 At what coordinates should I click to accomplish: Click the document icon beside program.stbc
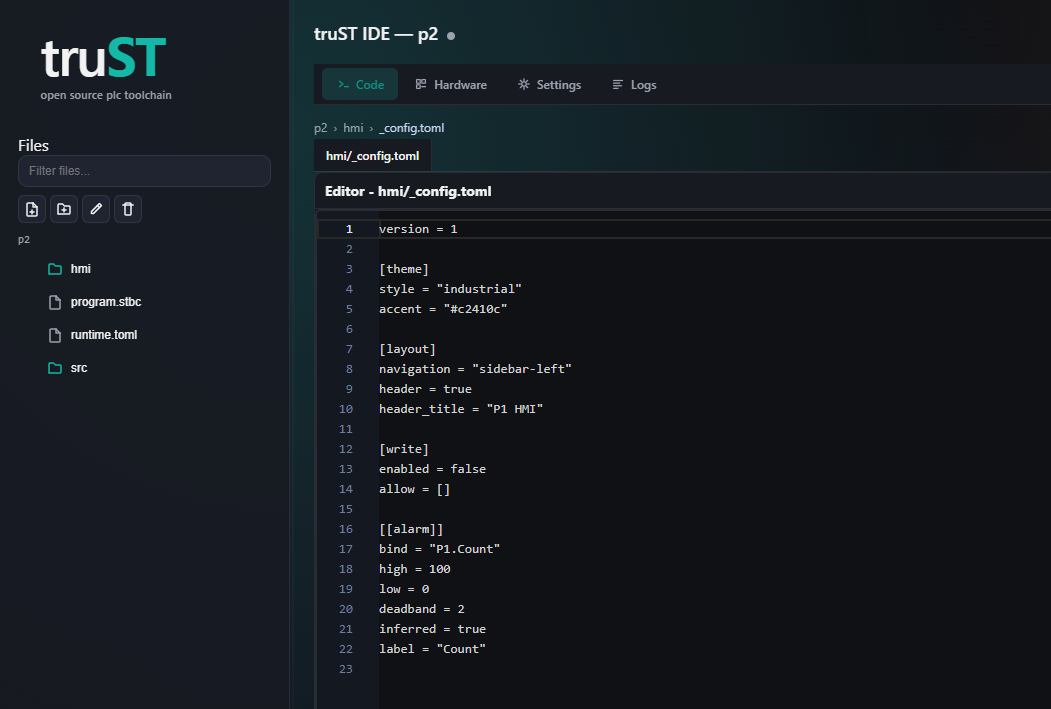click(55, 302)
